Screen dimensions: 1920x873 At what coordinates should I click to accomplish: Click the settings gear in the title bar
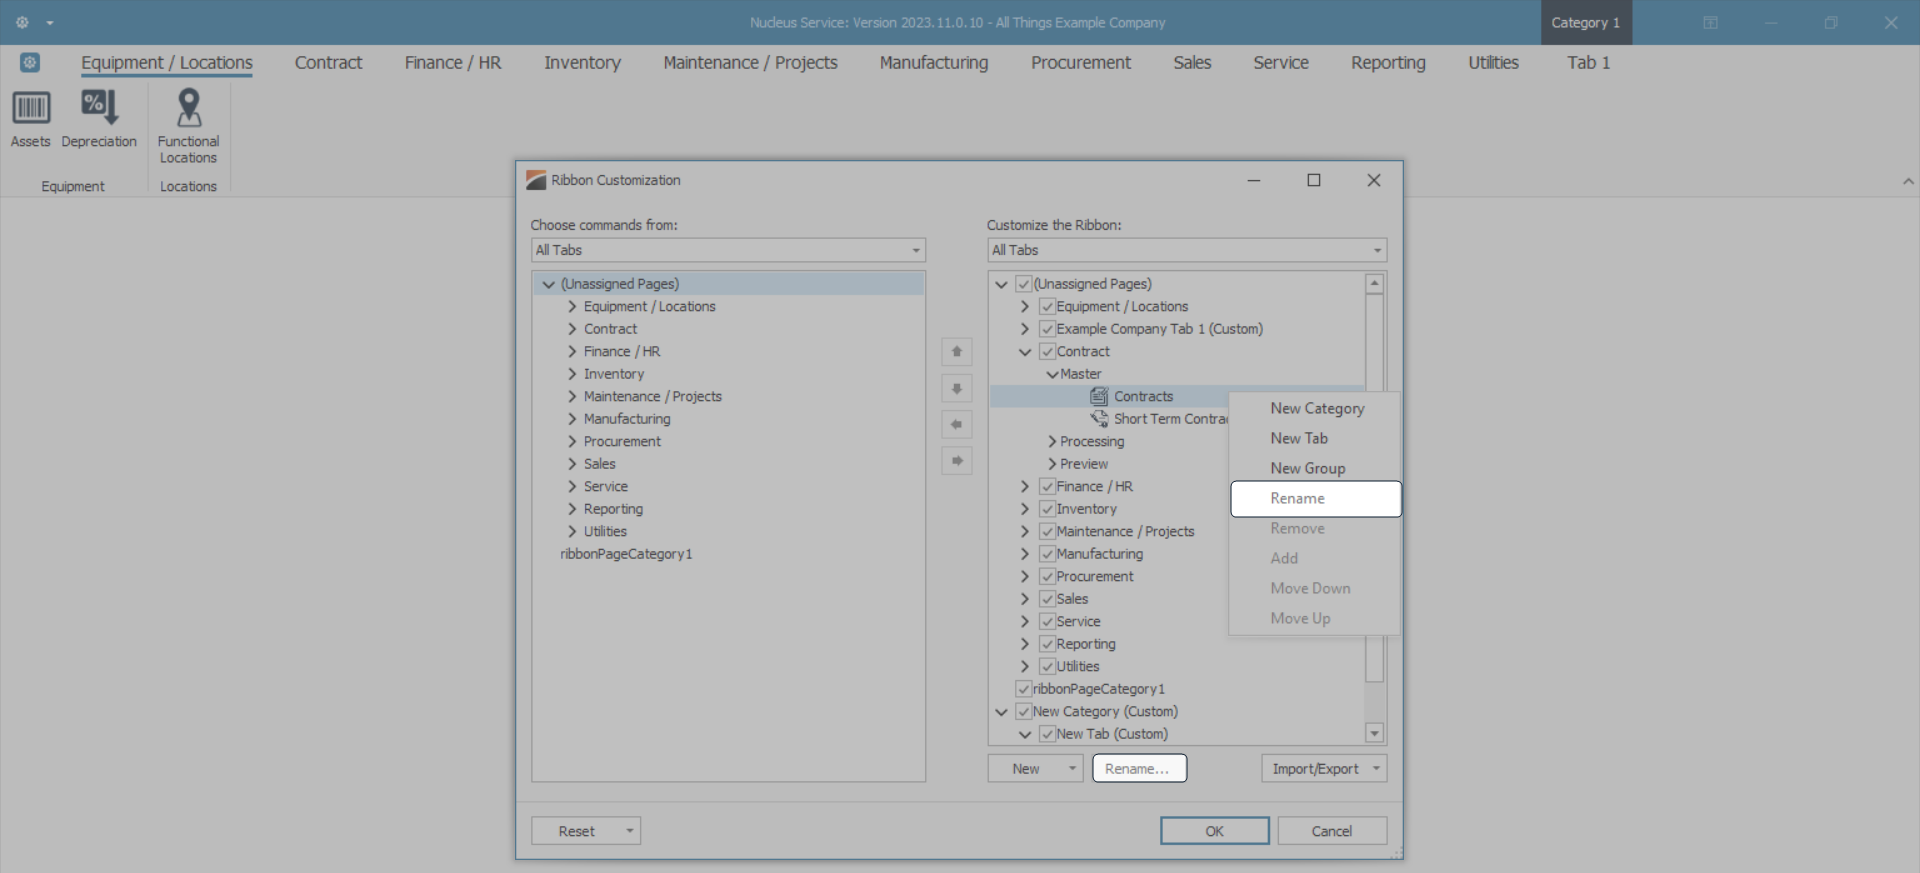click(22, 22)
